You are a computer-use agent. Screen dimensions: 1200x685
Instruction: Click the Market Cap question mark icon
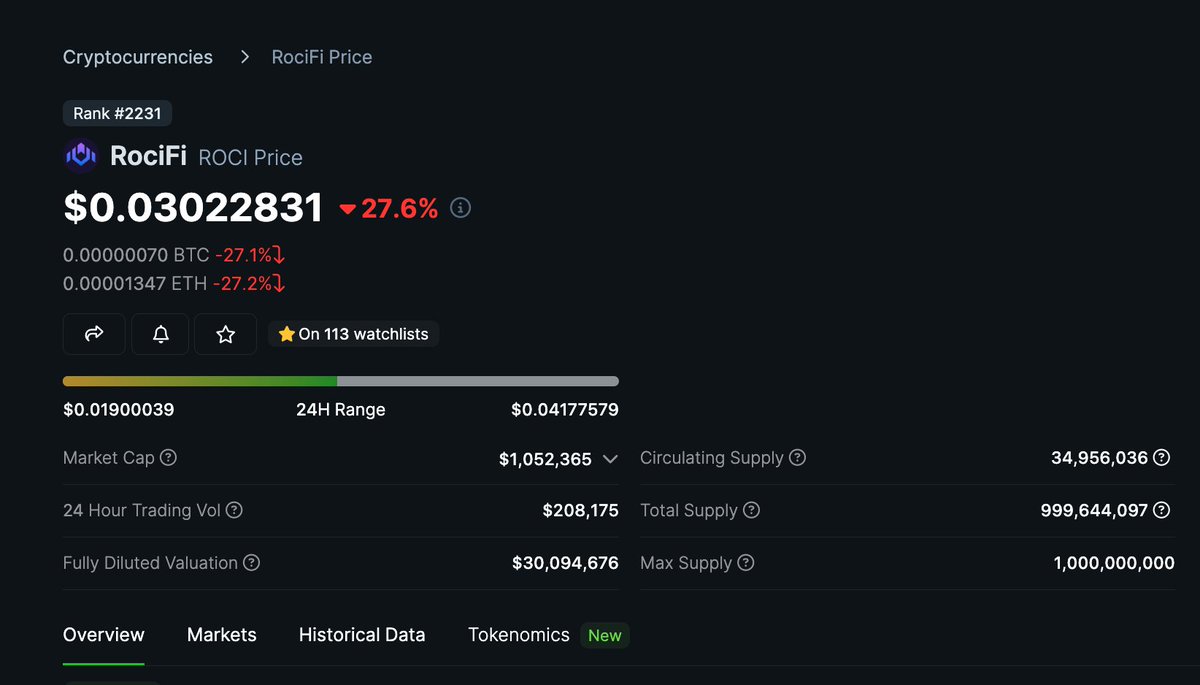pos(168,458)
